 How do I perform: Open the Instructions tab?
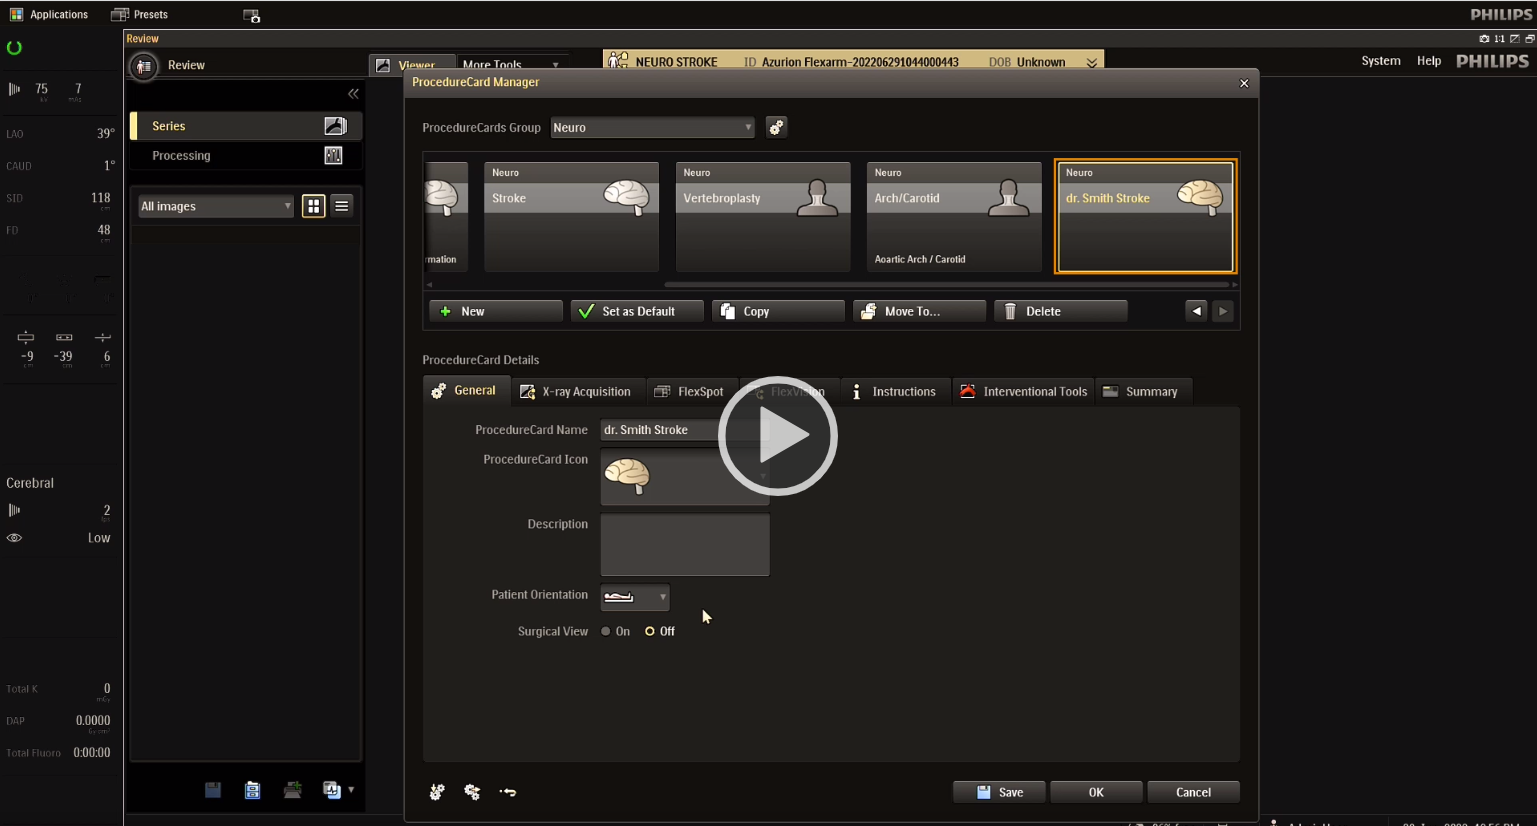coord(894,391)
